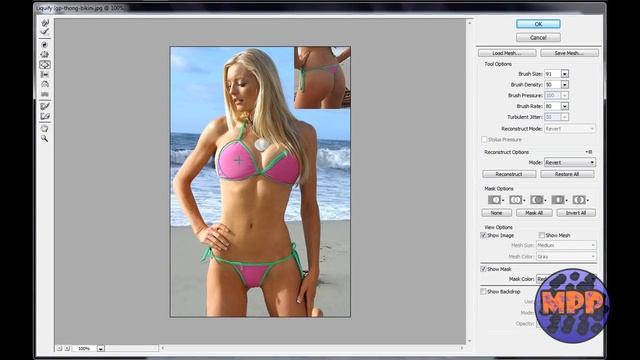Image resolution: width=640 pixels, height=360 pixels.
Task: Select the Thaw Mask tool
Action: coord(45,116)
